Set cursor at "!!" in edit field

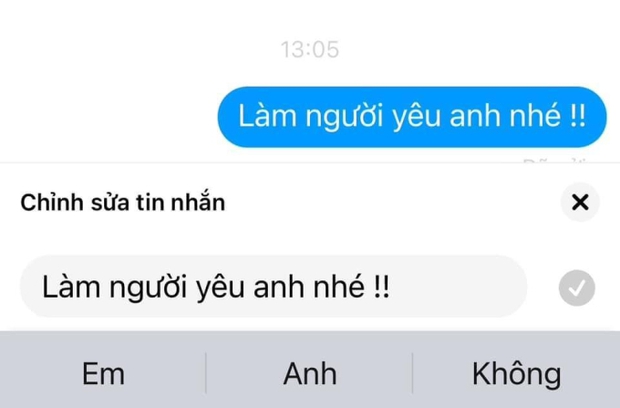pyautogui.click(x=382, y=287)
